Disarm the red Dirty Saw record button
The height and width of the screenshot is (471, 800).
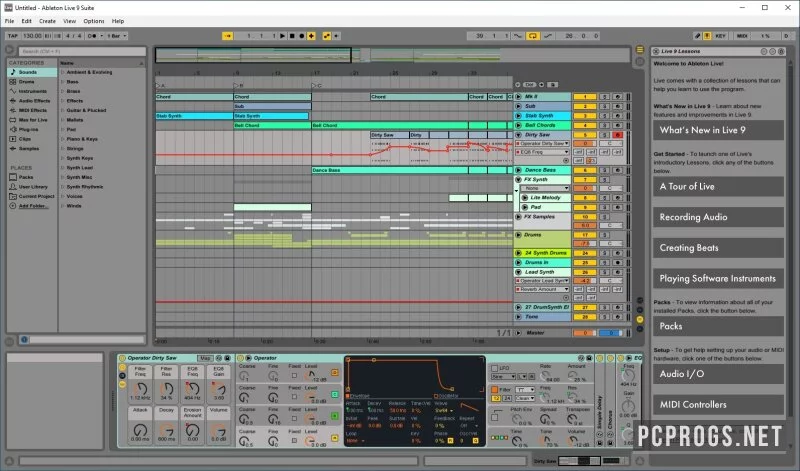(617, 135)
